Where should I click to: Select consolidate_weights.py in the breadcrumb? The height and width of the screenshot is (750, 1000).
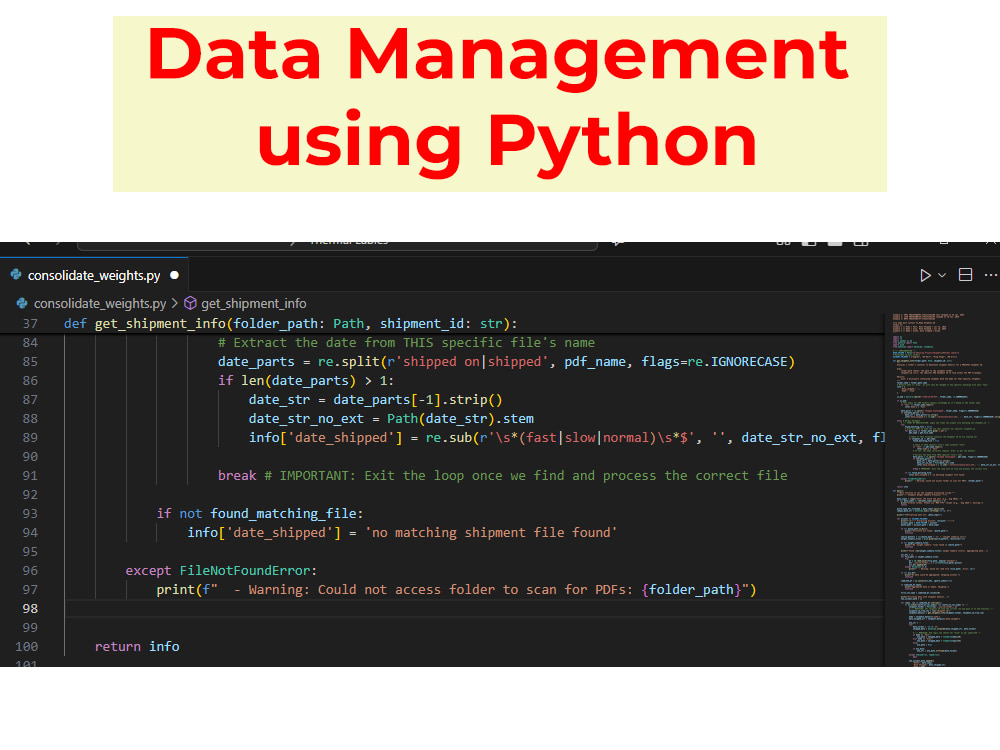(100, 304)
